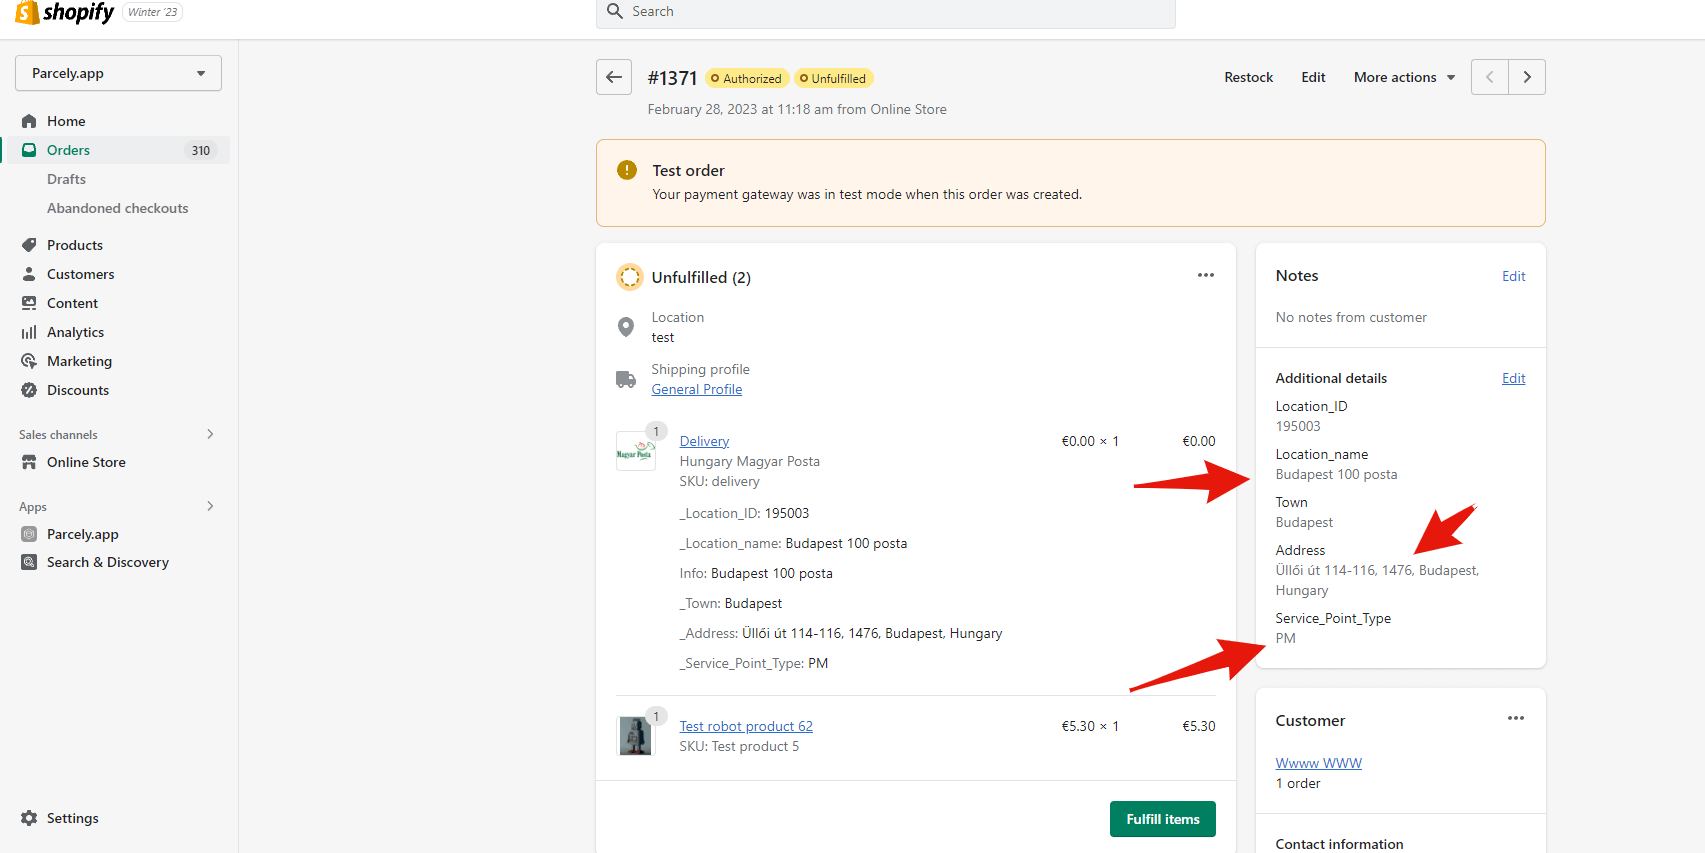The width and height of the screenshot is (1705, 853).
Task: Click the Marketing target icon
Action: tap(29, 361)
